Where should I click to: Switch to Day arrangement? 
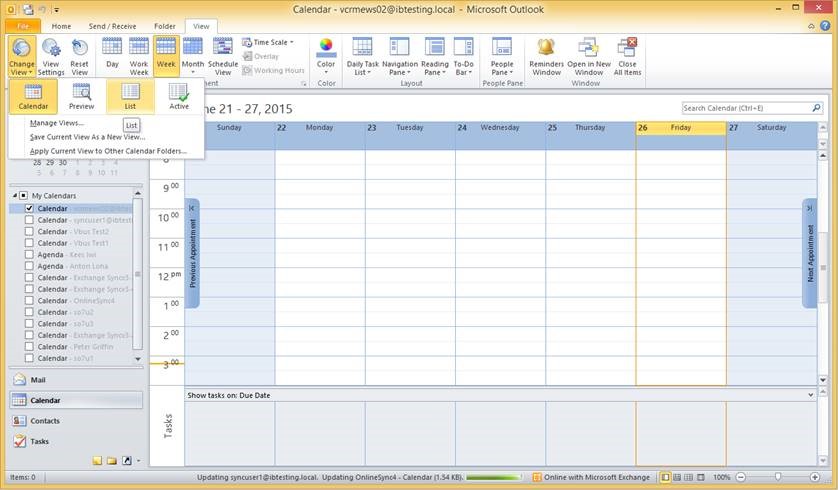click(112, 53)
